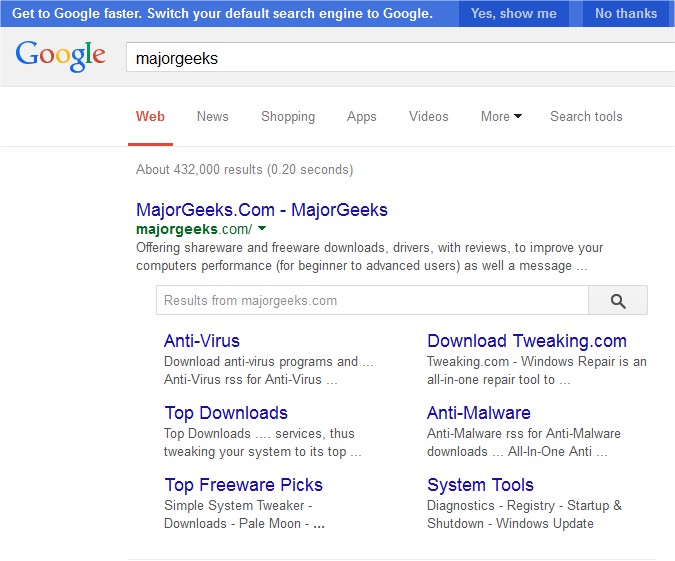Open the Top Freeware Picks link
The image size is (675, 561).
click(244, 485)
